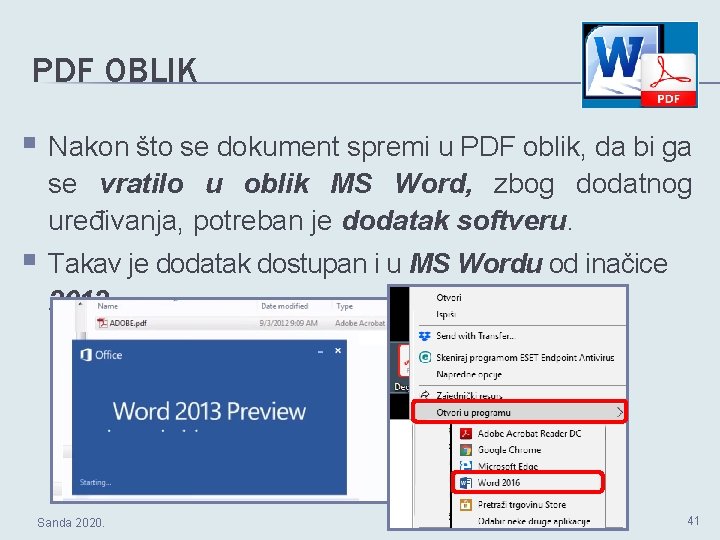Click the Word 2013 Preview title text

[209, 411]
